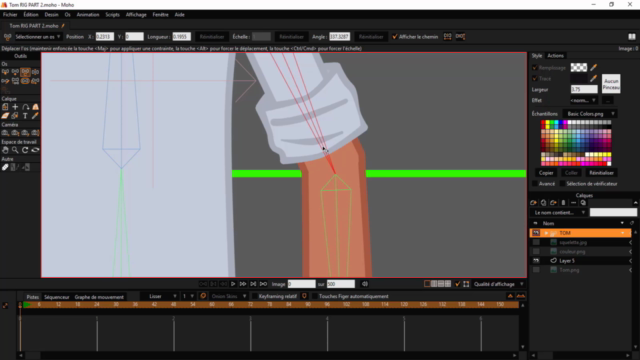Switch to Graphe de mouvement tab

(99, 297)
